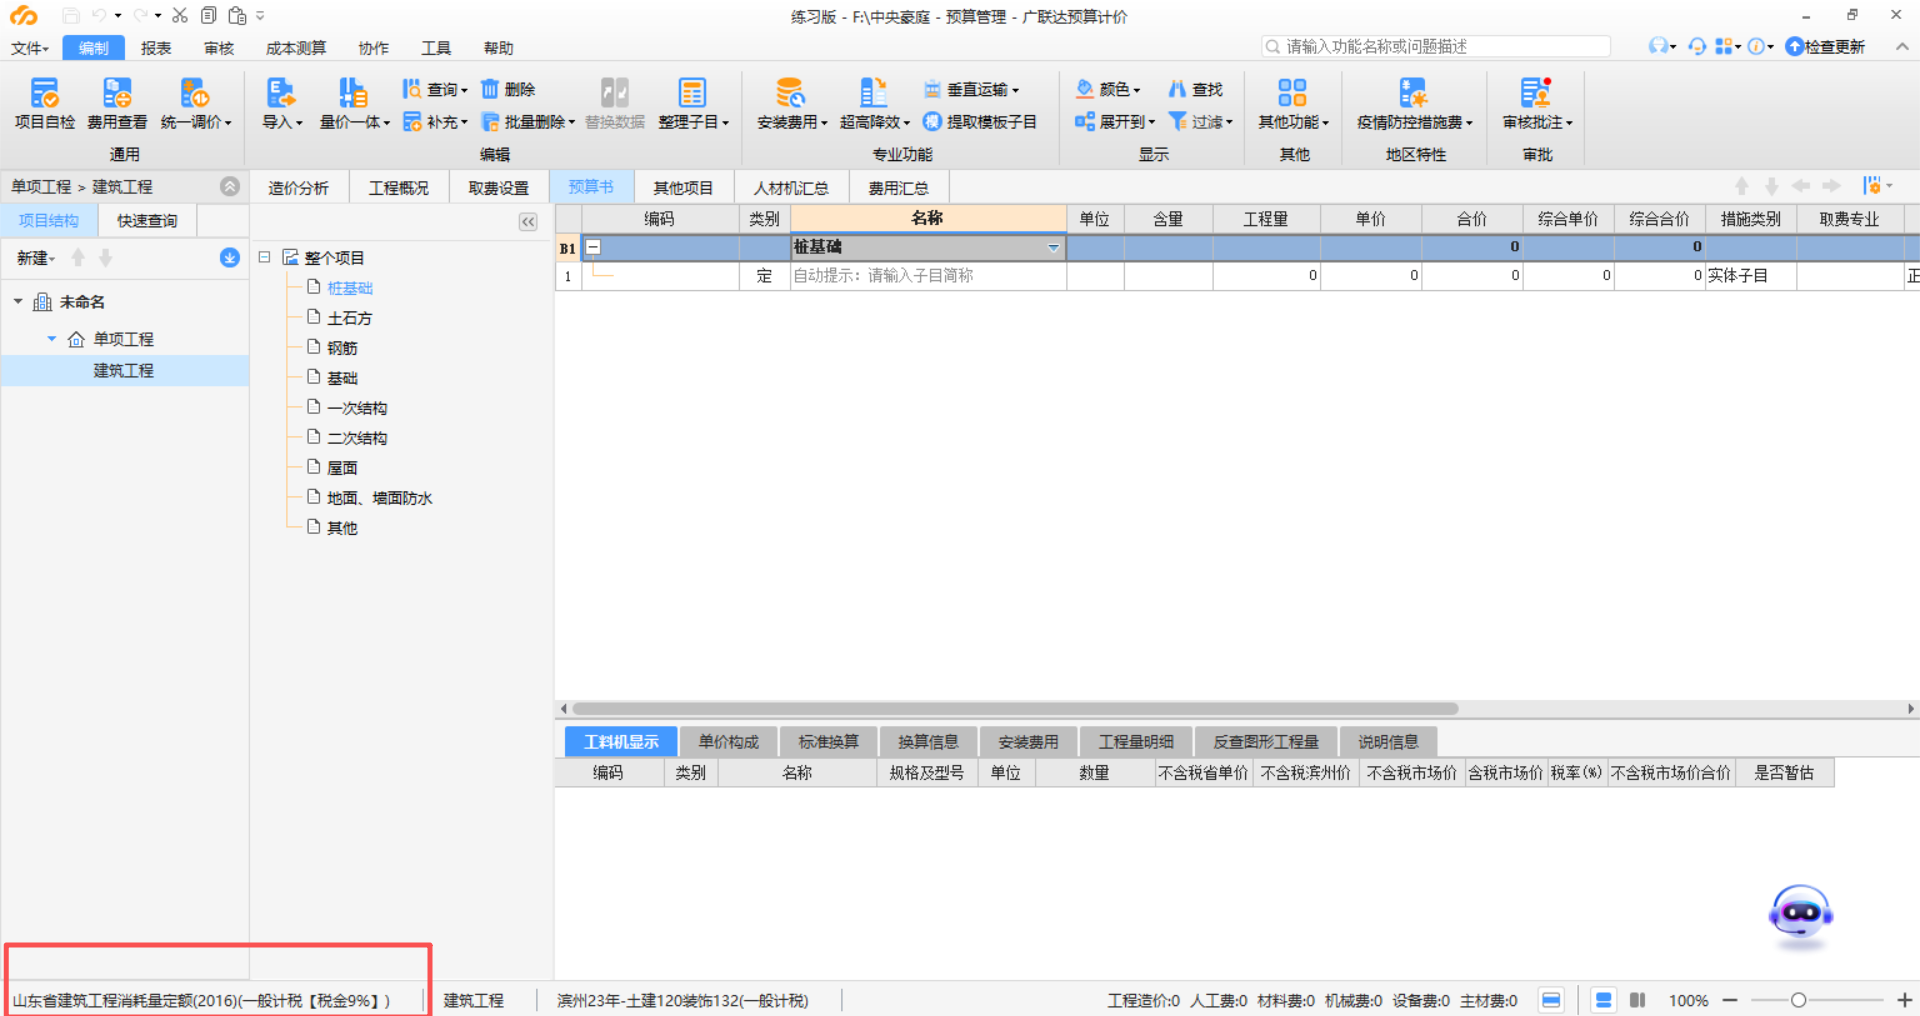The image size is (1920, 1016).
Task: Open the 名称 dropdown on 桩基础 row
Action: pyautogui.click(x=1052, y=247)
